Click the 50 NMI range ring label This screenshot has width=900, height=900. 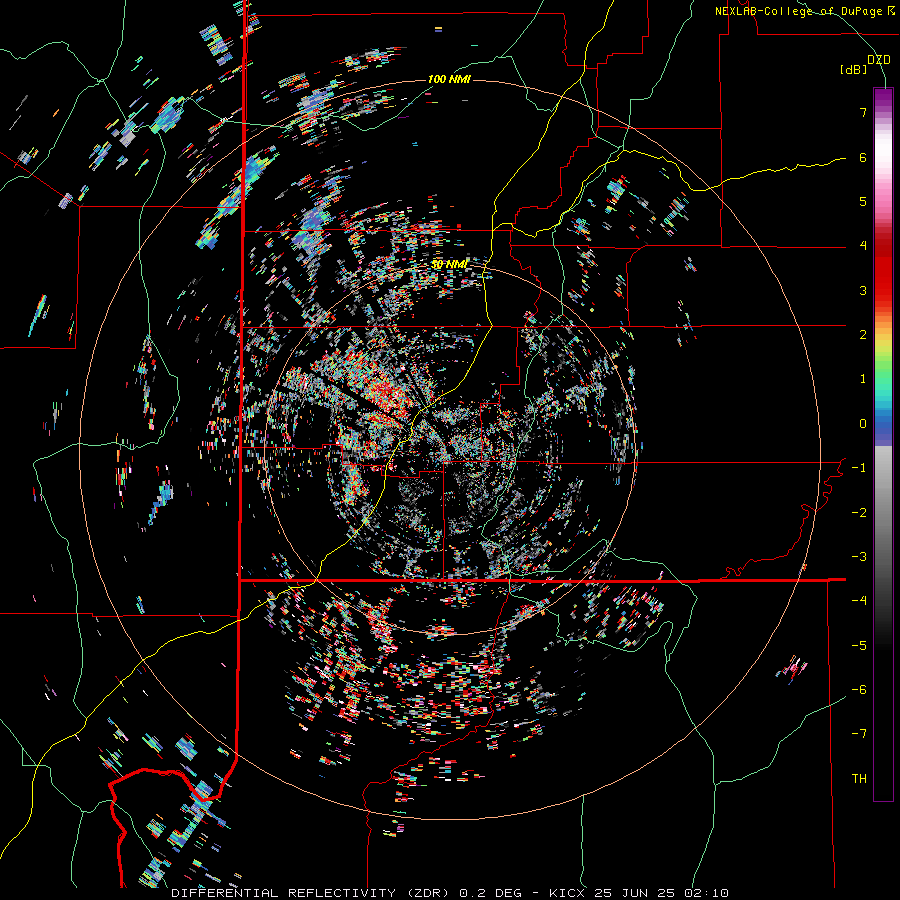(x=449, y=265)
